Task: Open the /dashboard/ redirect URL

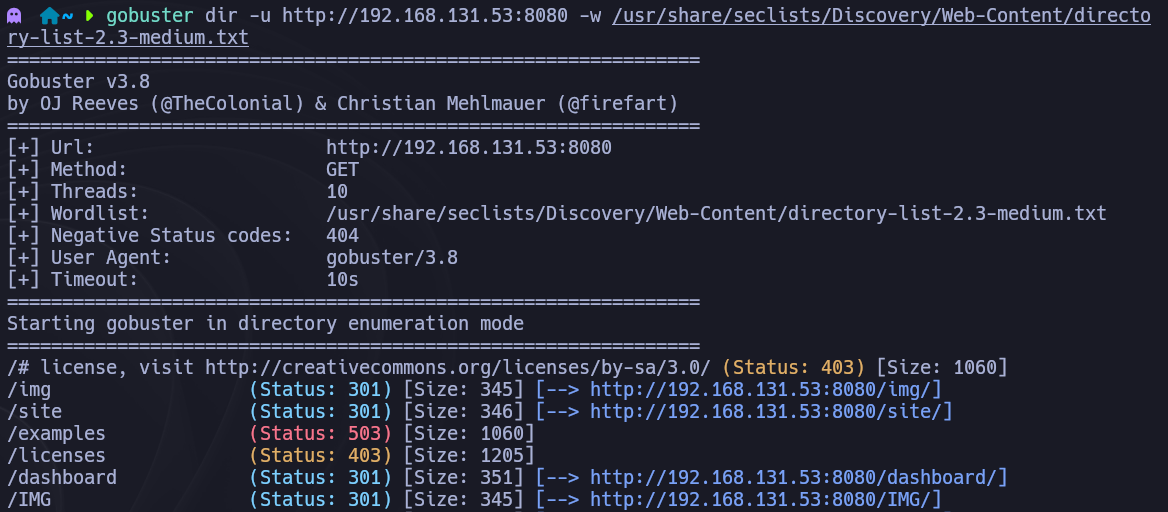Action: 799,478
